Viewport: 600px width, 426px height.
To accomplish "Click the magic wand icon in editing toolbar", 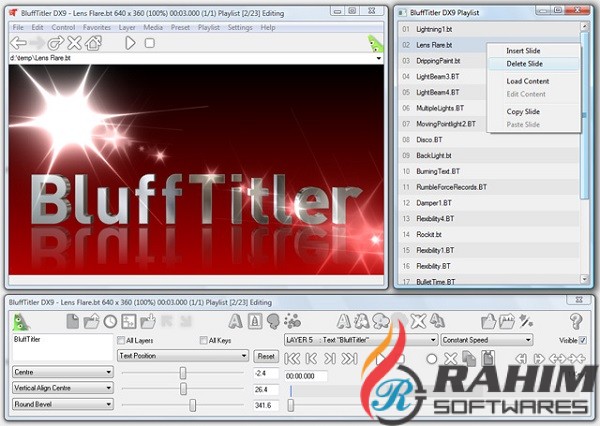I will 526,322.
